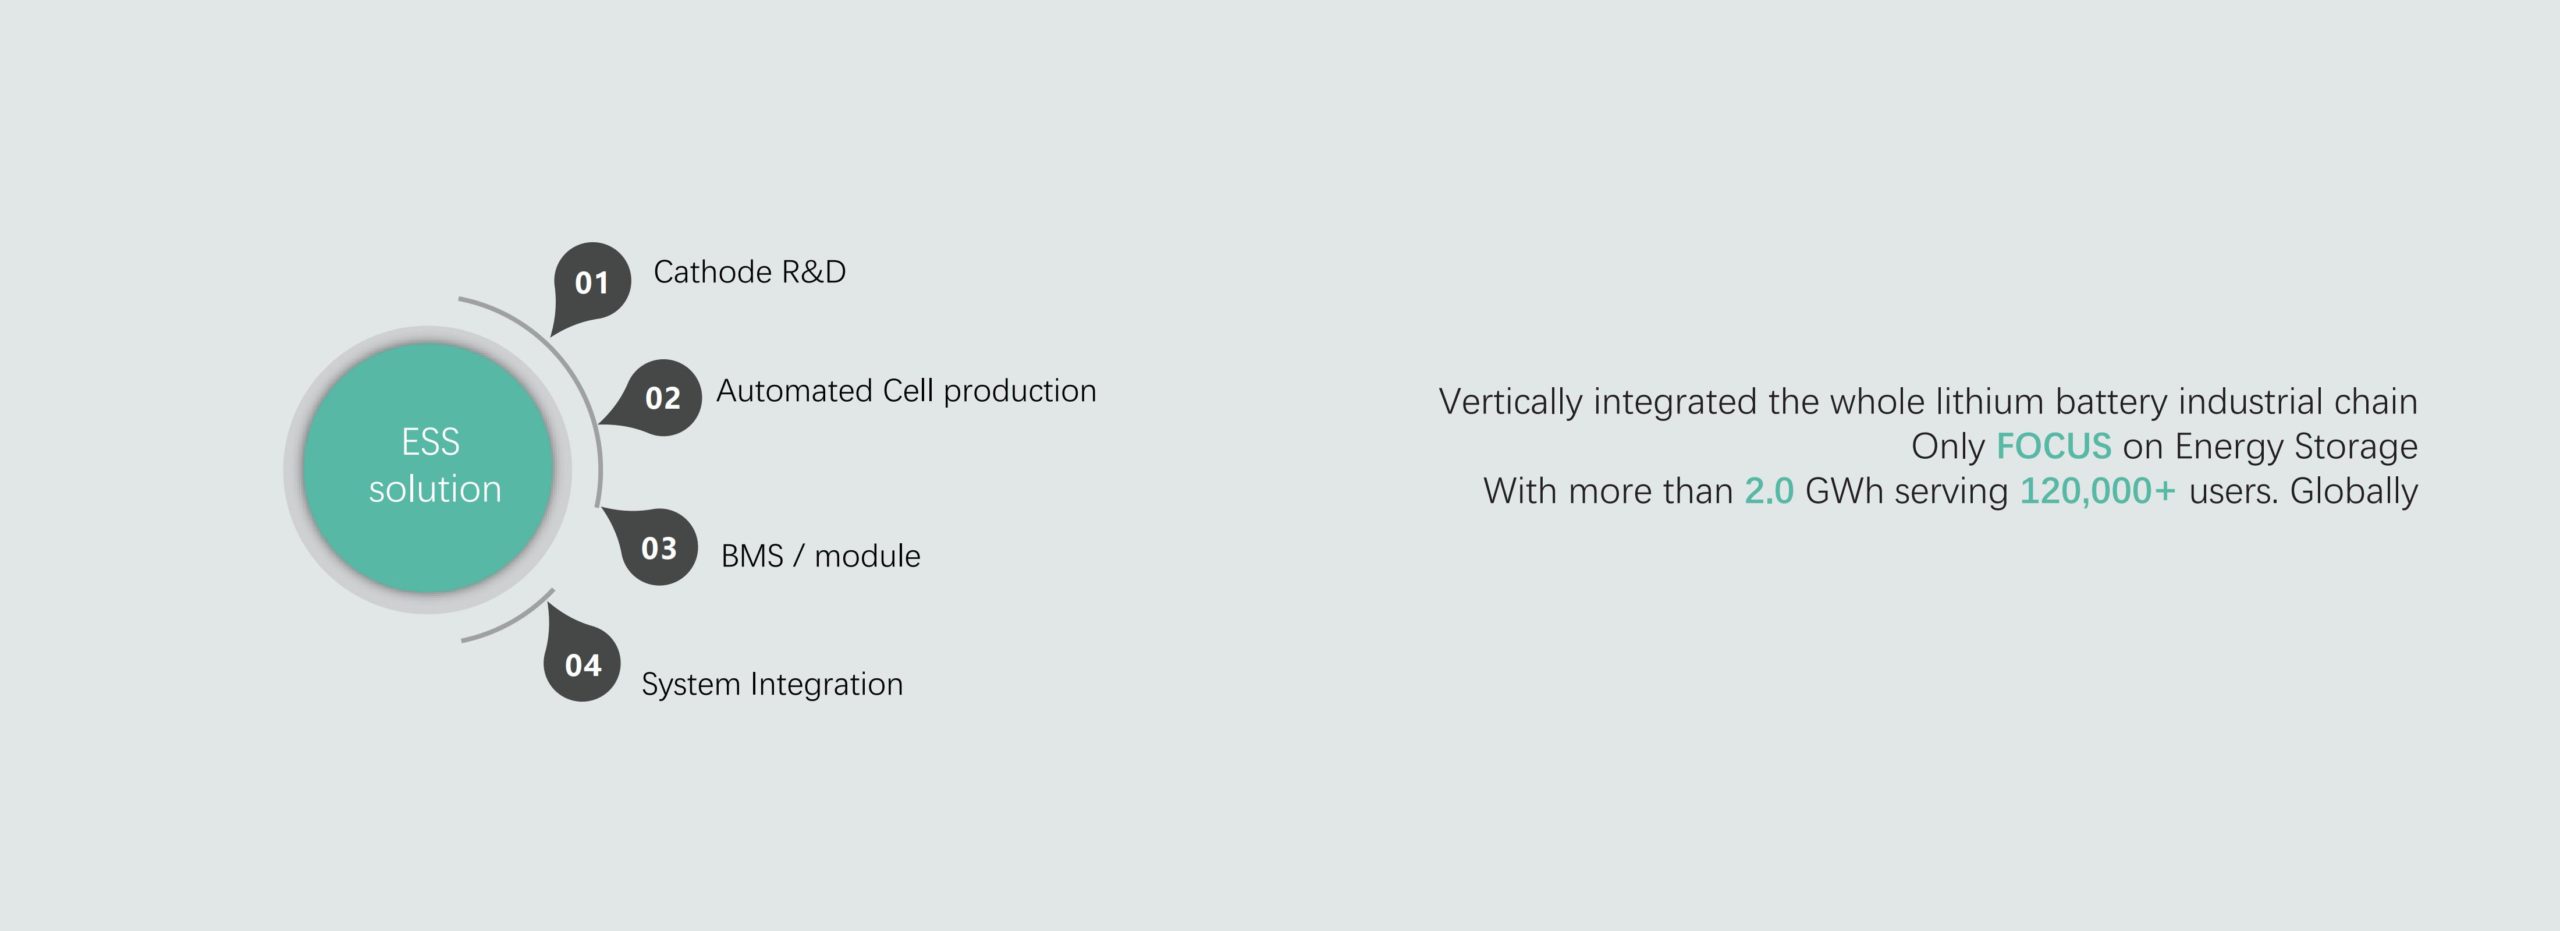Click the 'users. Globally' text
2560x931 pixels.
pyautogui.click(x=2303, y=491)
